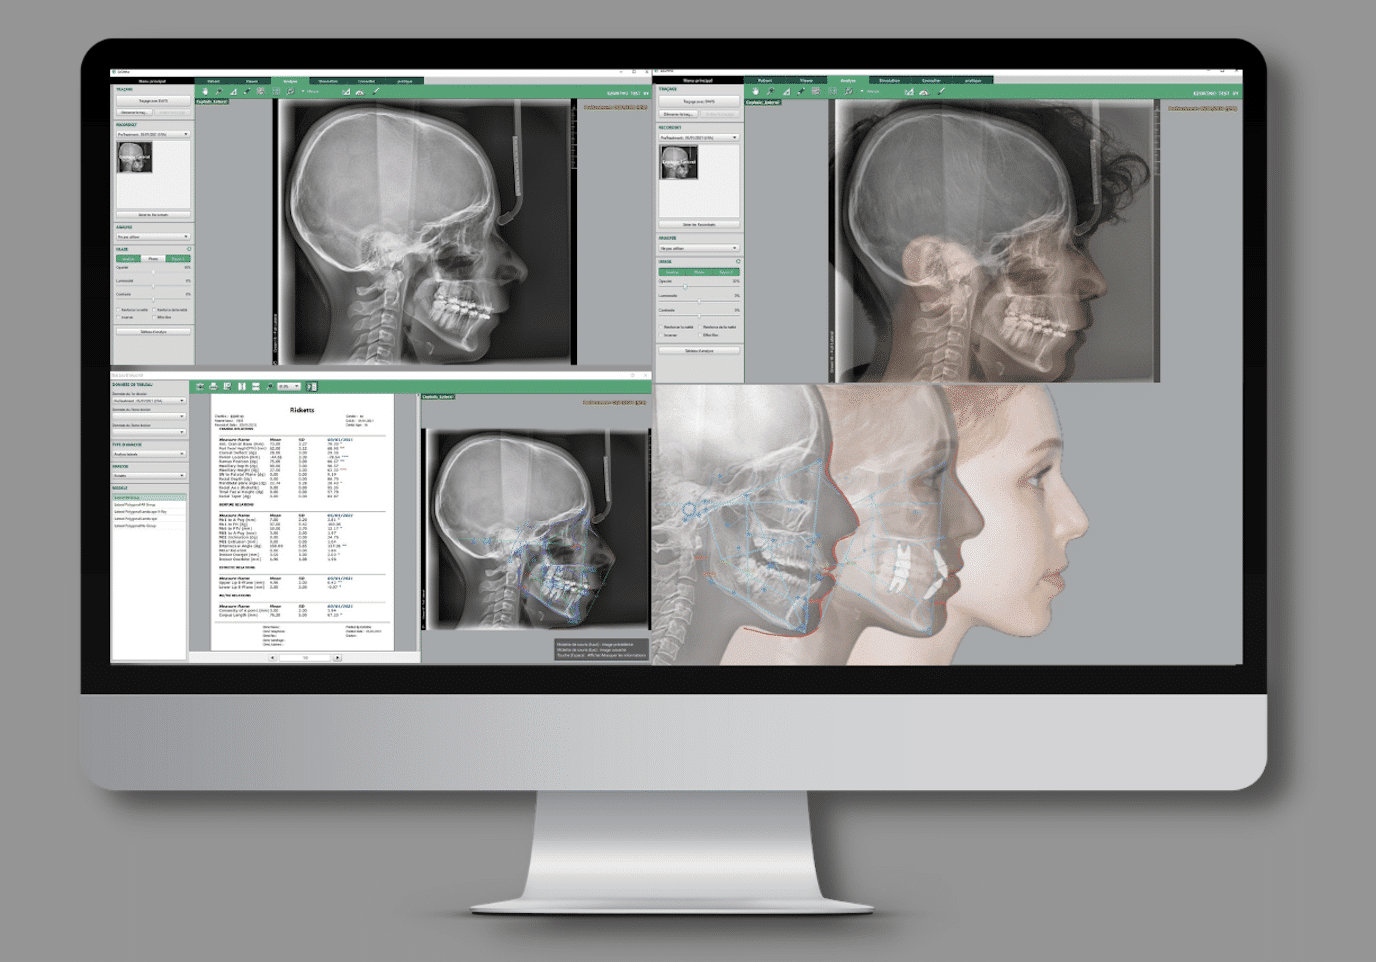Switch to Simulation tab in left window
This screenshot has height=962, width=1376.
coord(327,81)
